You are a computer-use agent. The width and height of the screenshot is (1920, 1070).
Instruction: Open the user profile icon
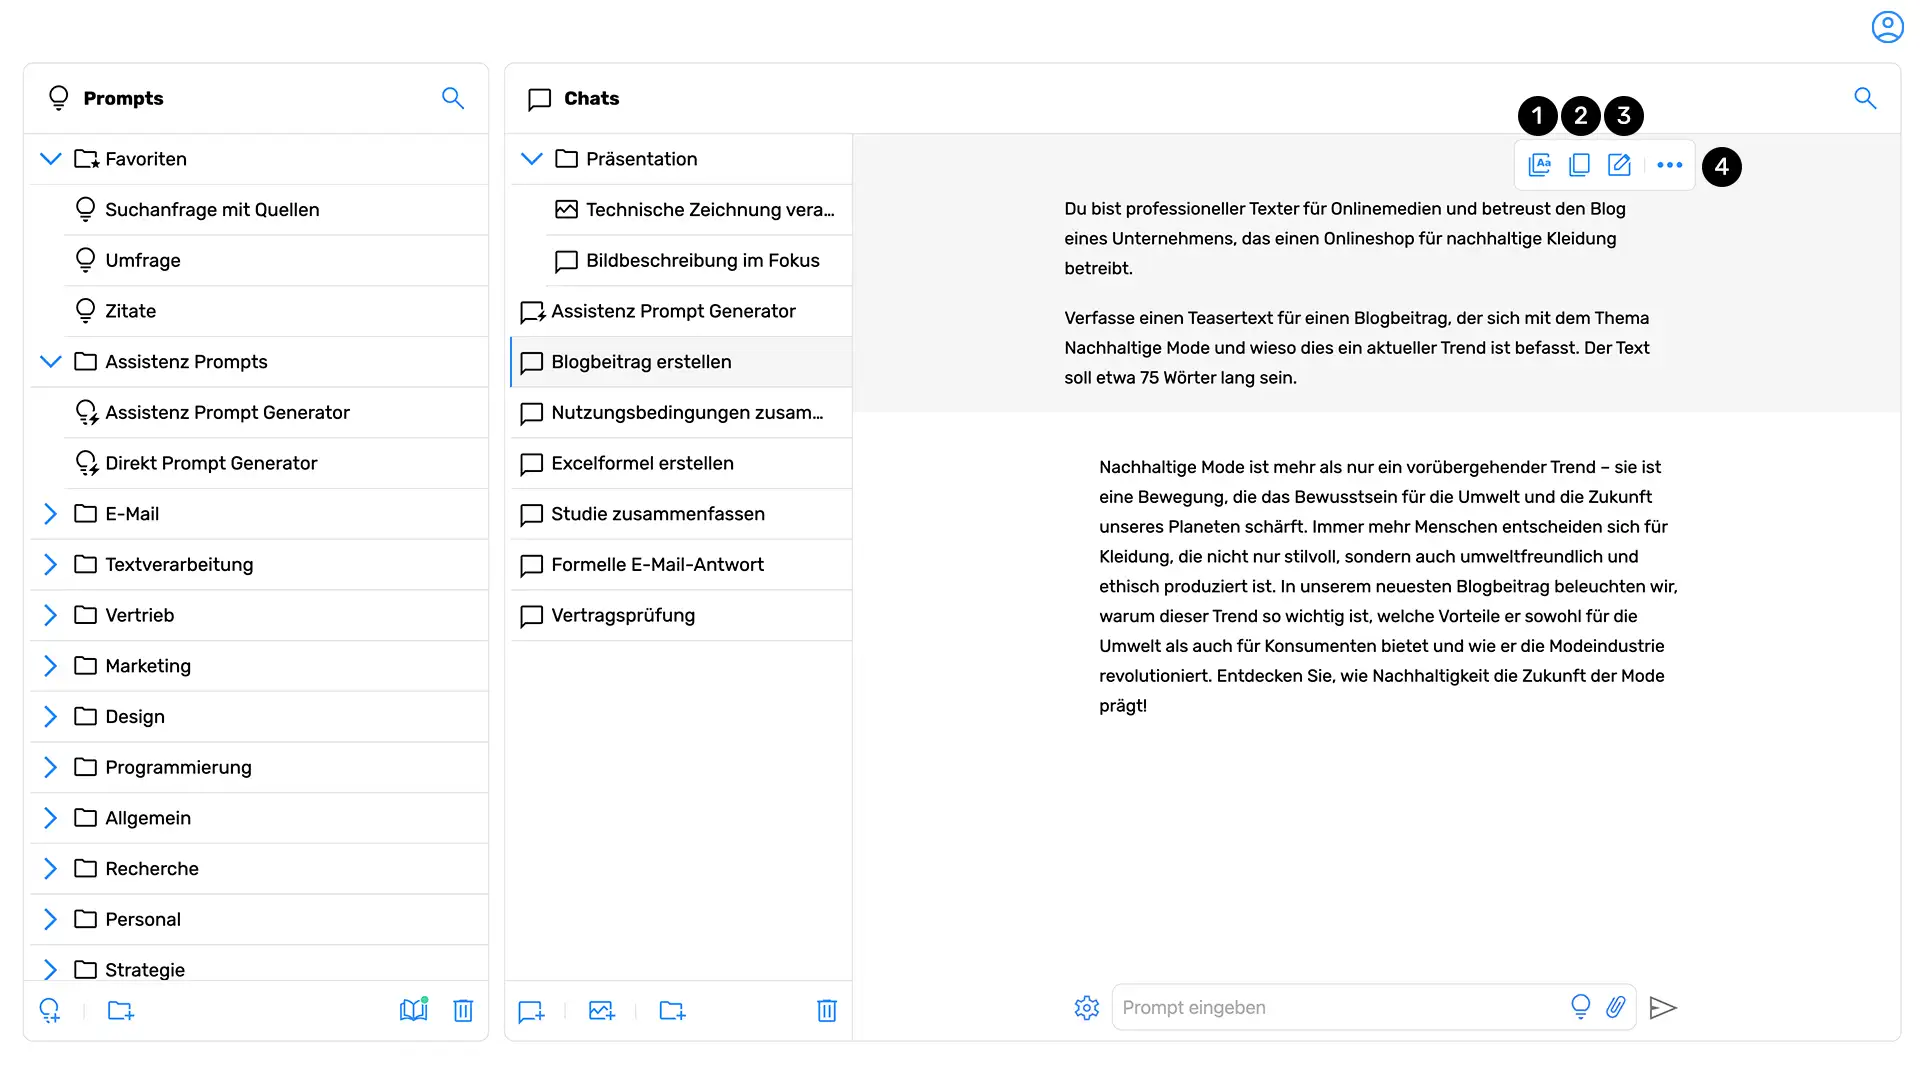[1887, 27]
